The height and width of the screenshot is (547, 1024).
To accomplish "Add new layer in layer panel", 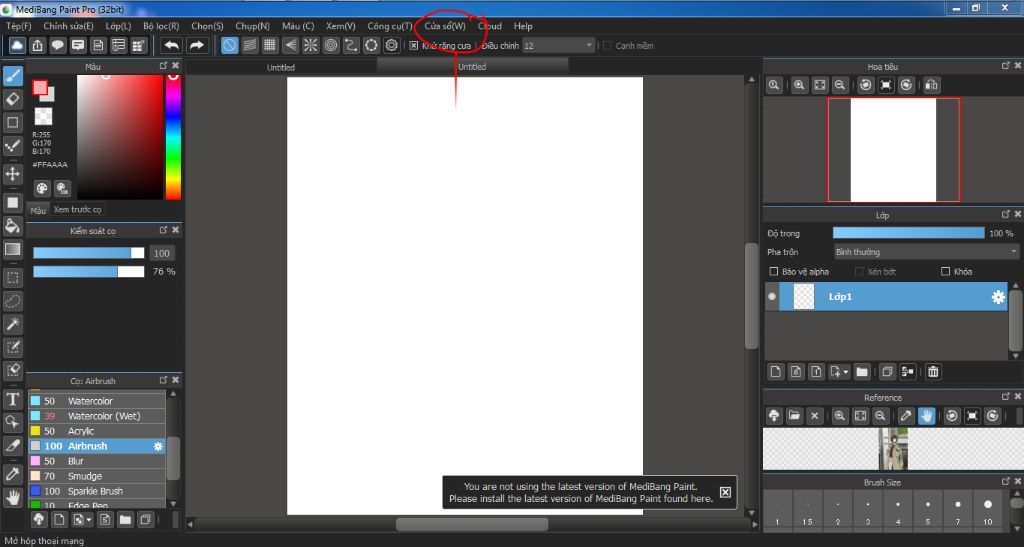I will (775, 371).
